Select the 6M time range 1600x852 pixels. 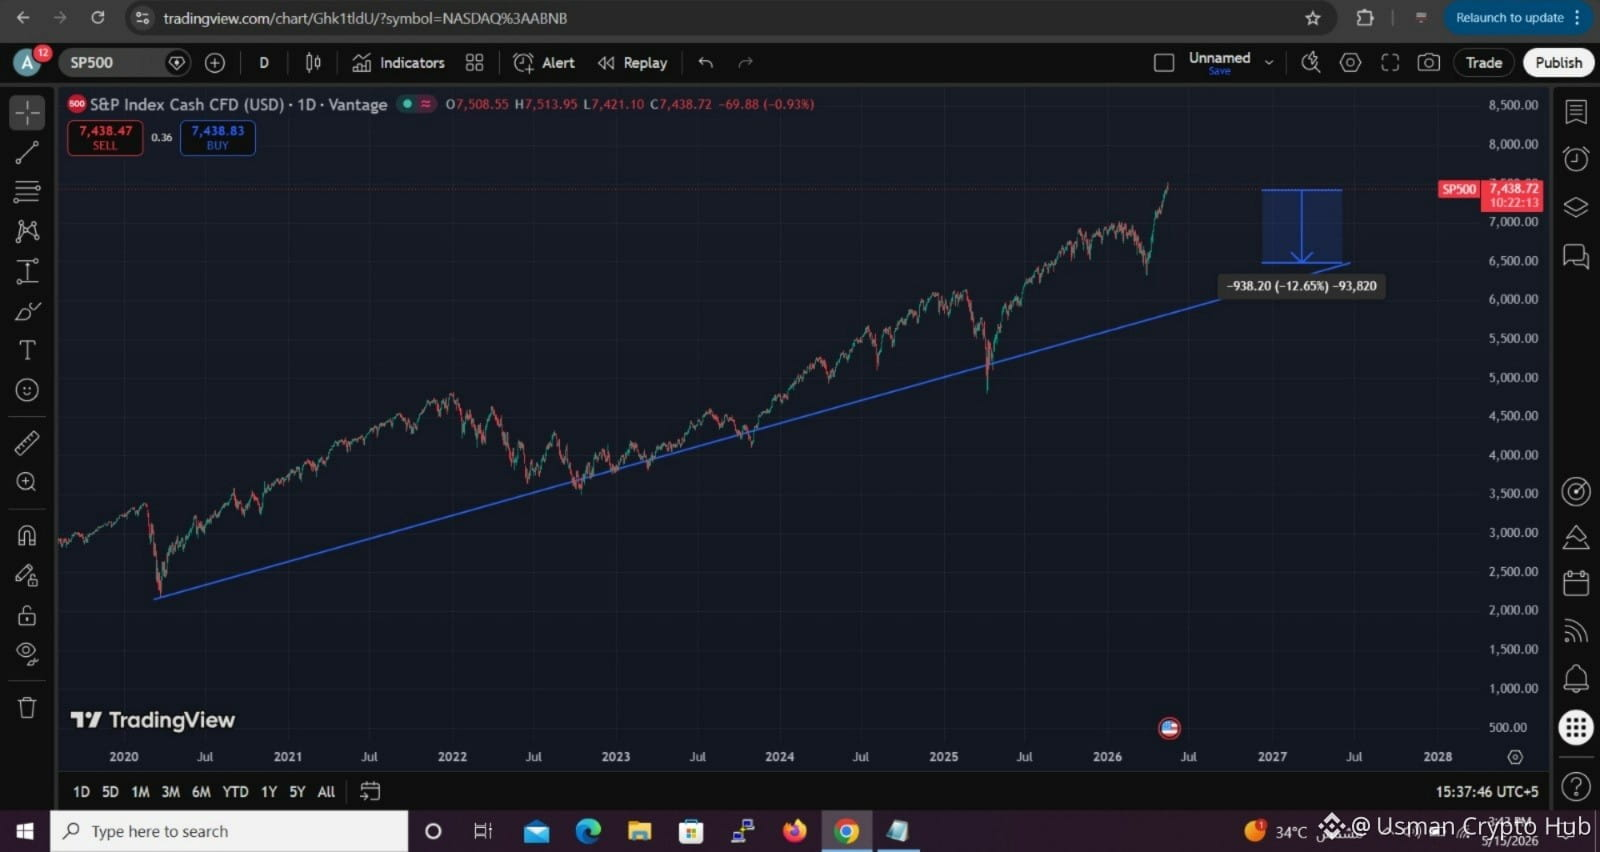(x=201, y=791)
